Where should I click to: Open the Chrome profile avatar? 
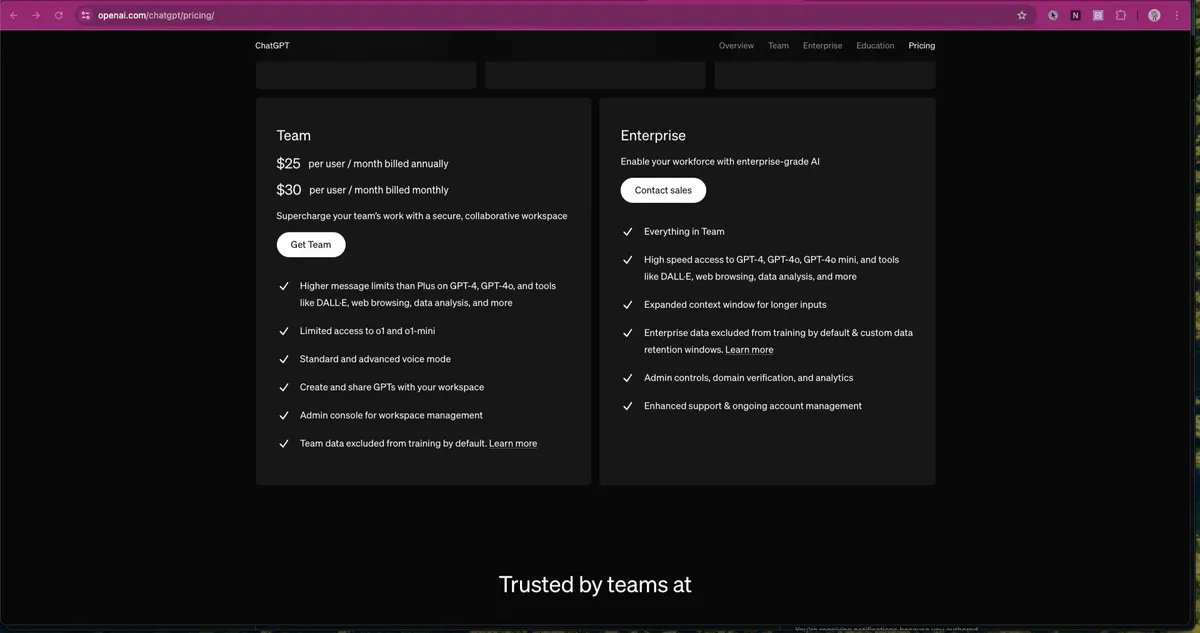coord(1154,15)
